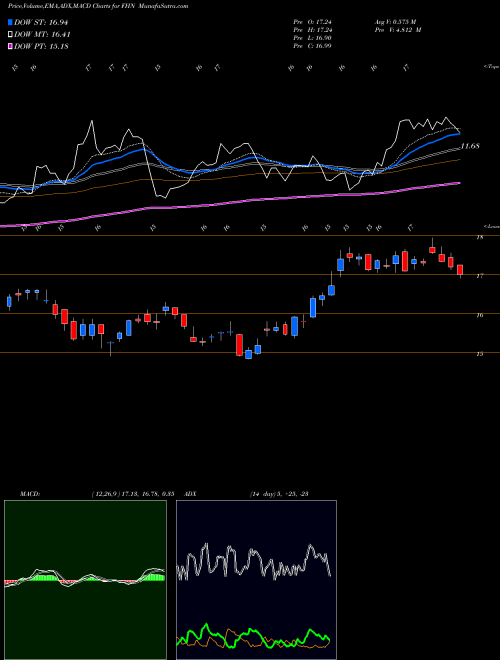This screenshot has width=500, height=660.
Task: Select the 'DOW ST: 16.94' legend label
Action: [41, 22]
